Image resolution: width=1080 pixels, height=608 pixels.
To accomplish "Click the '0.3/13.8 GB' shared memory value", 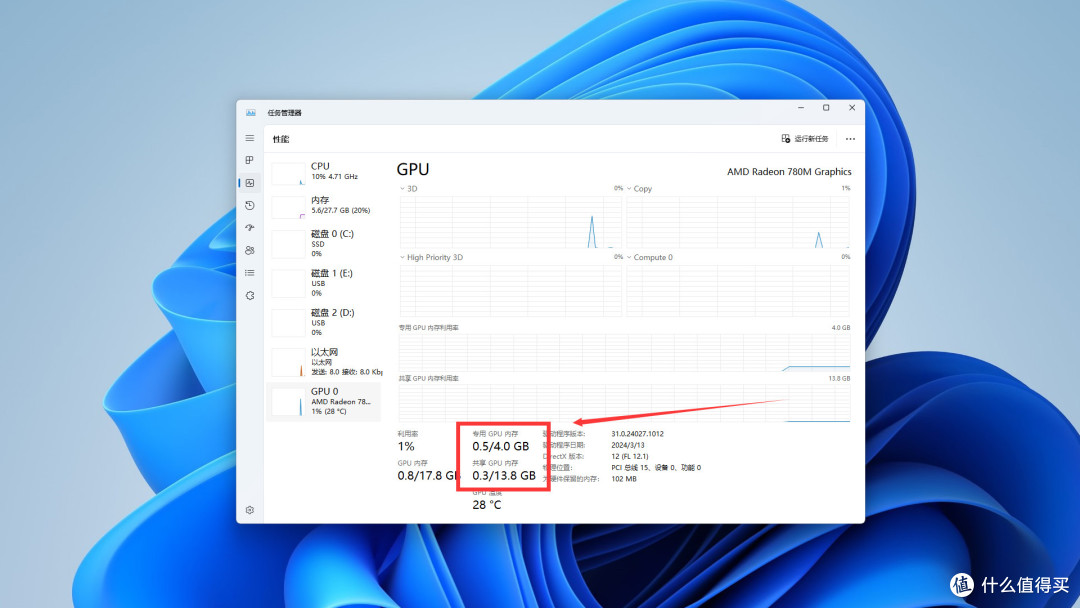I will pos(503,475).
